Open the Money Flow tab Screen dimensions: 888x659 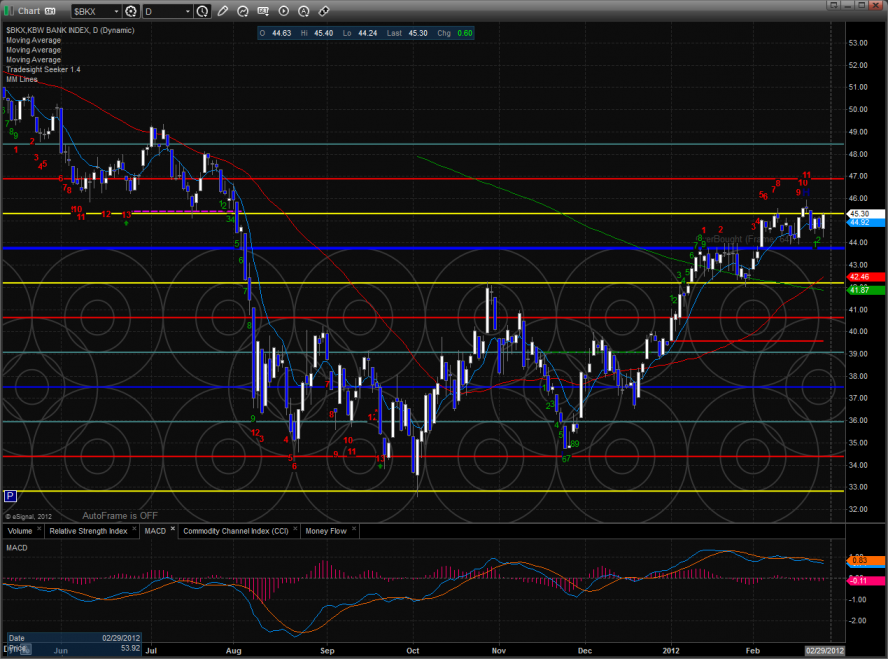click(x=326, y=531)
